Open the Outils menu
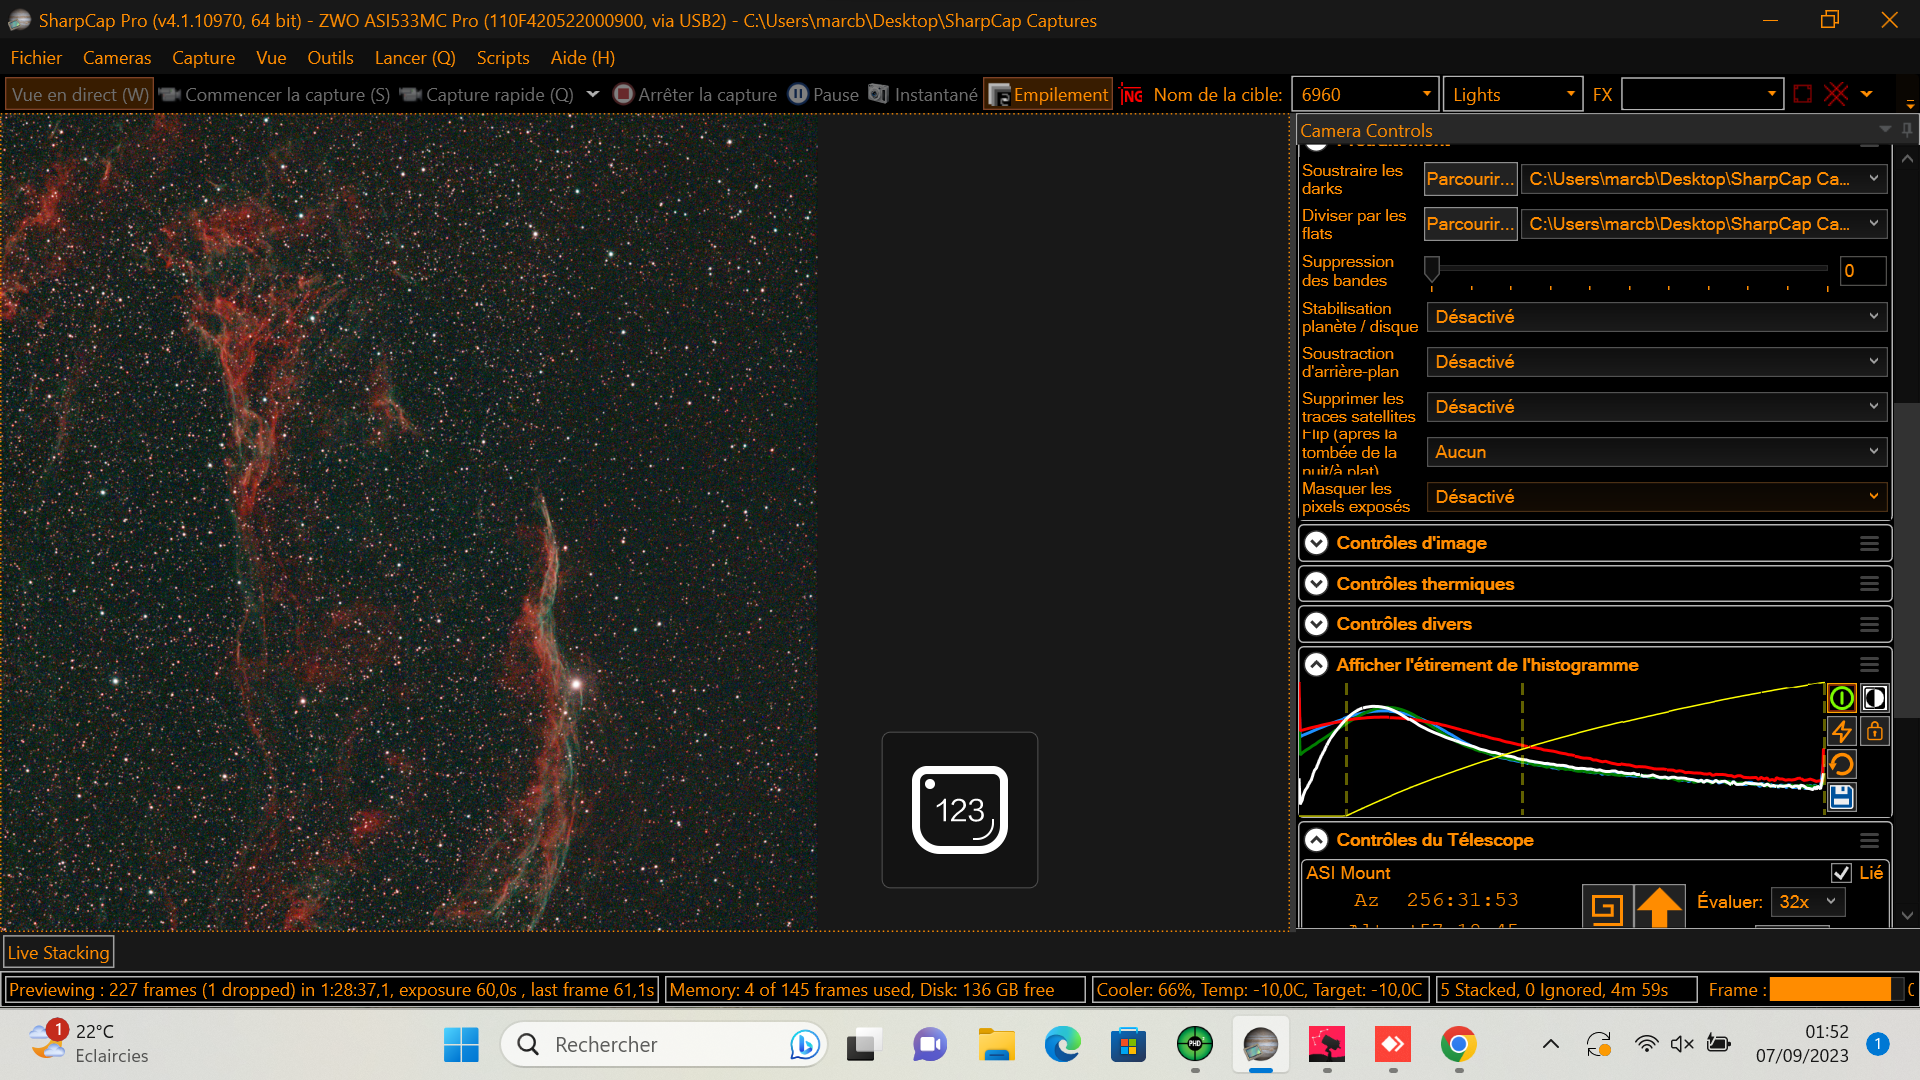 tap(330, 58)
